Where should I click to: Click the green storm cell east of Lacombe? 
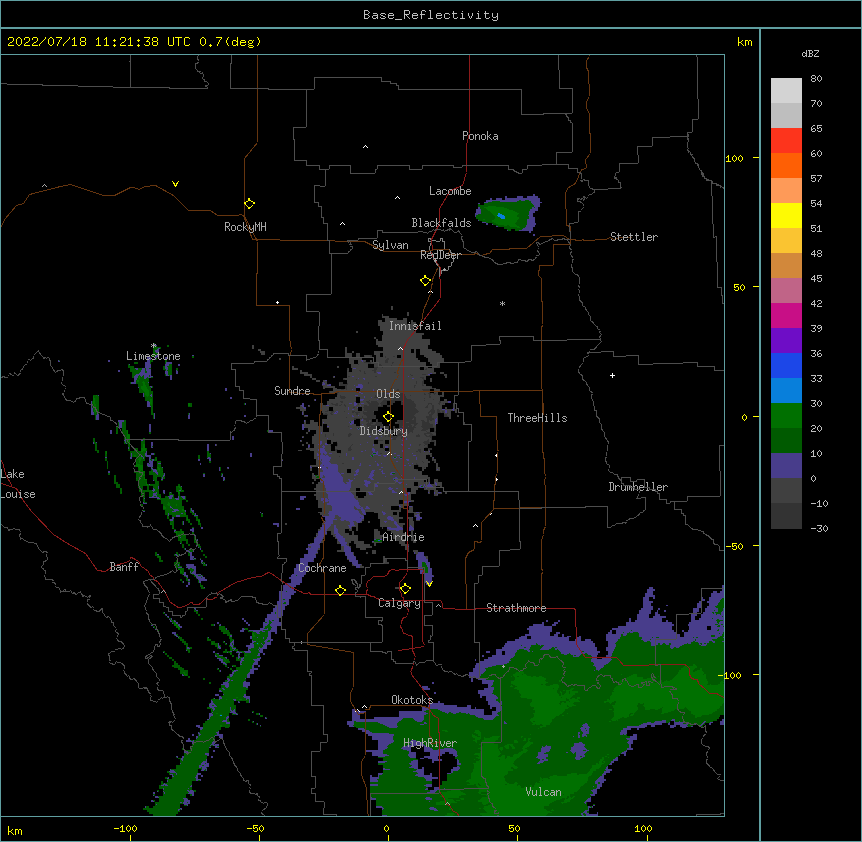tap(507, 214)
